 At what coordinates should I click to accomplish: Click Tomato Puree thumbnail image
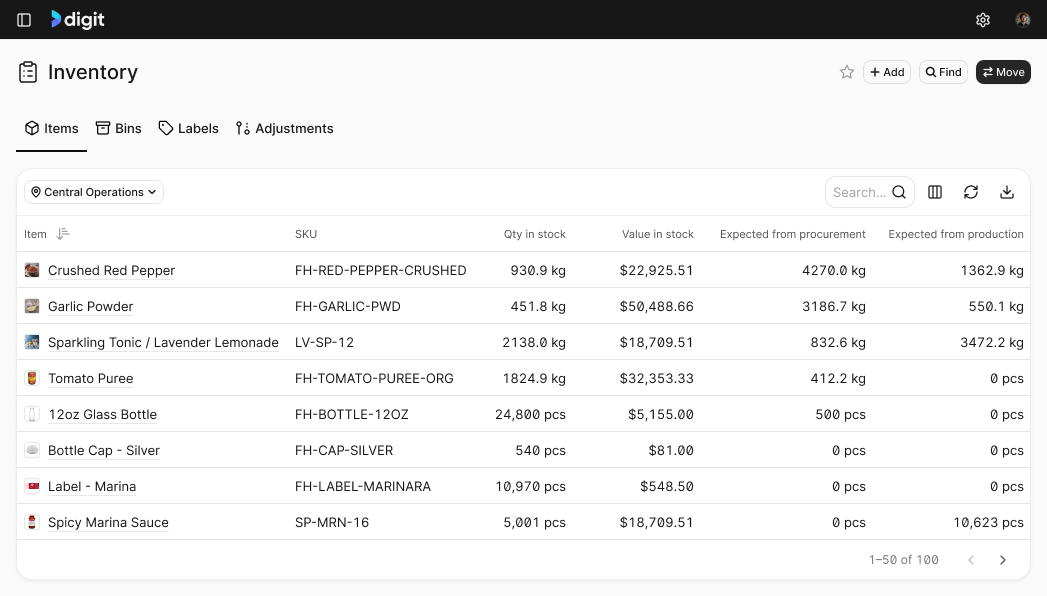pyautogui.click(x=32, y=378)
